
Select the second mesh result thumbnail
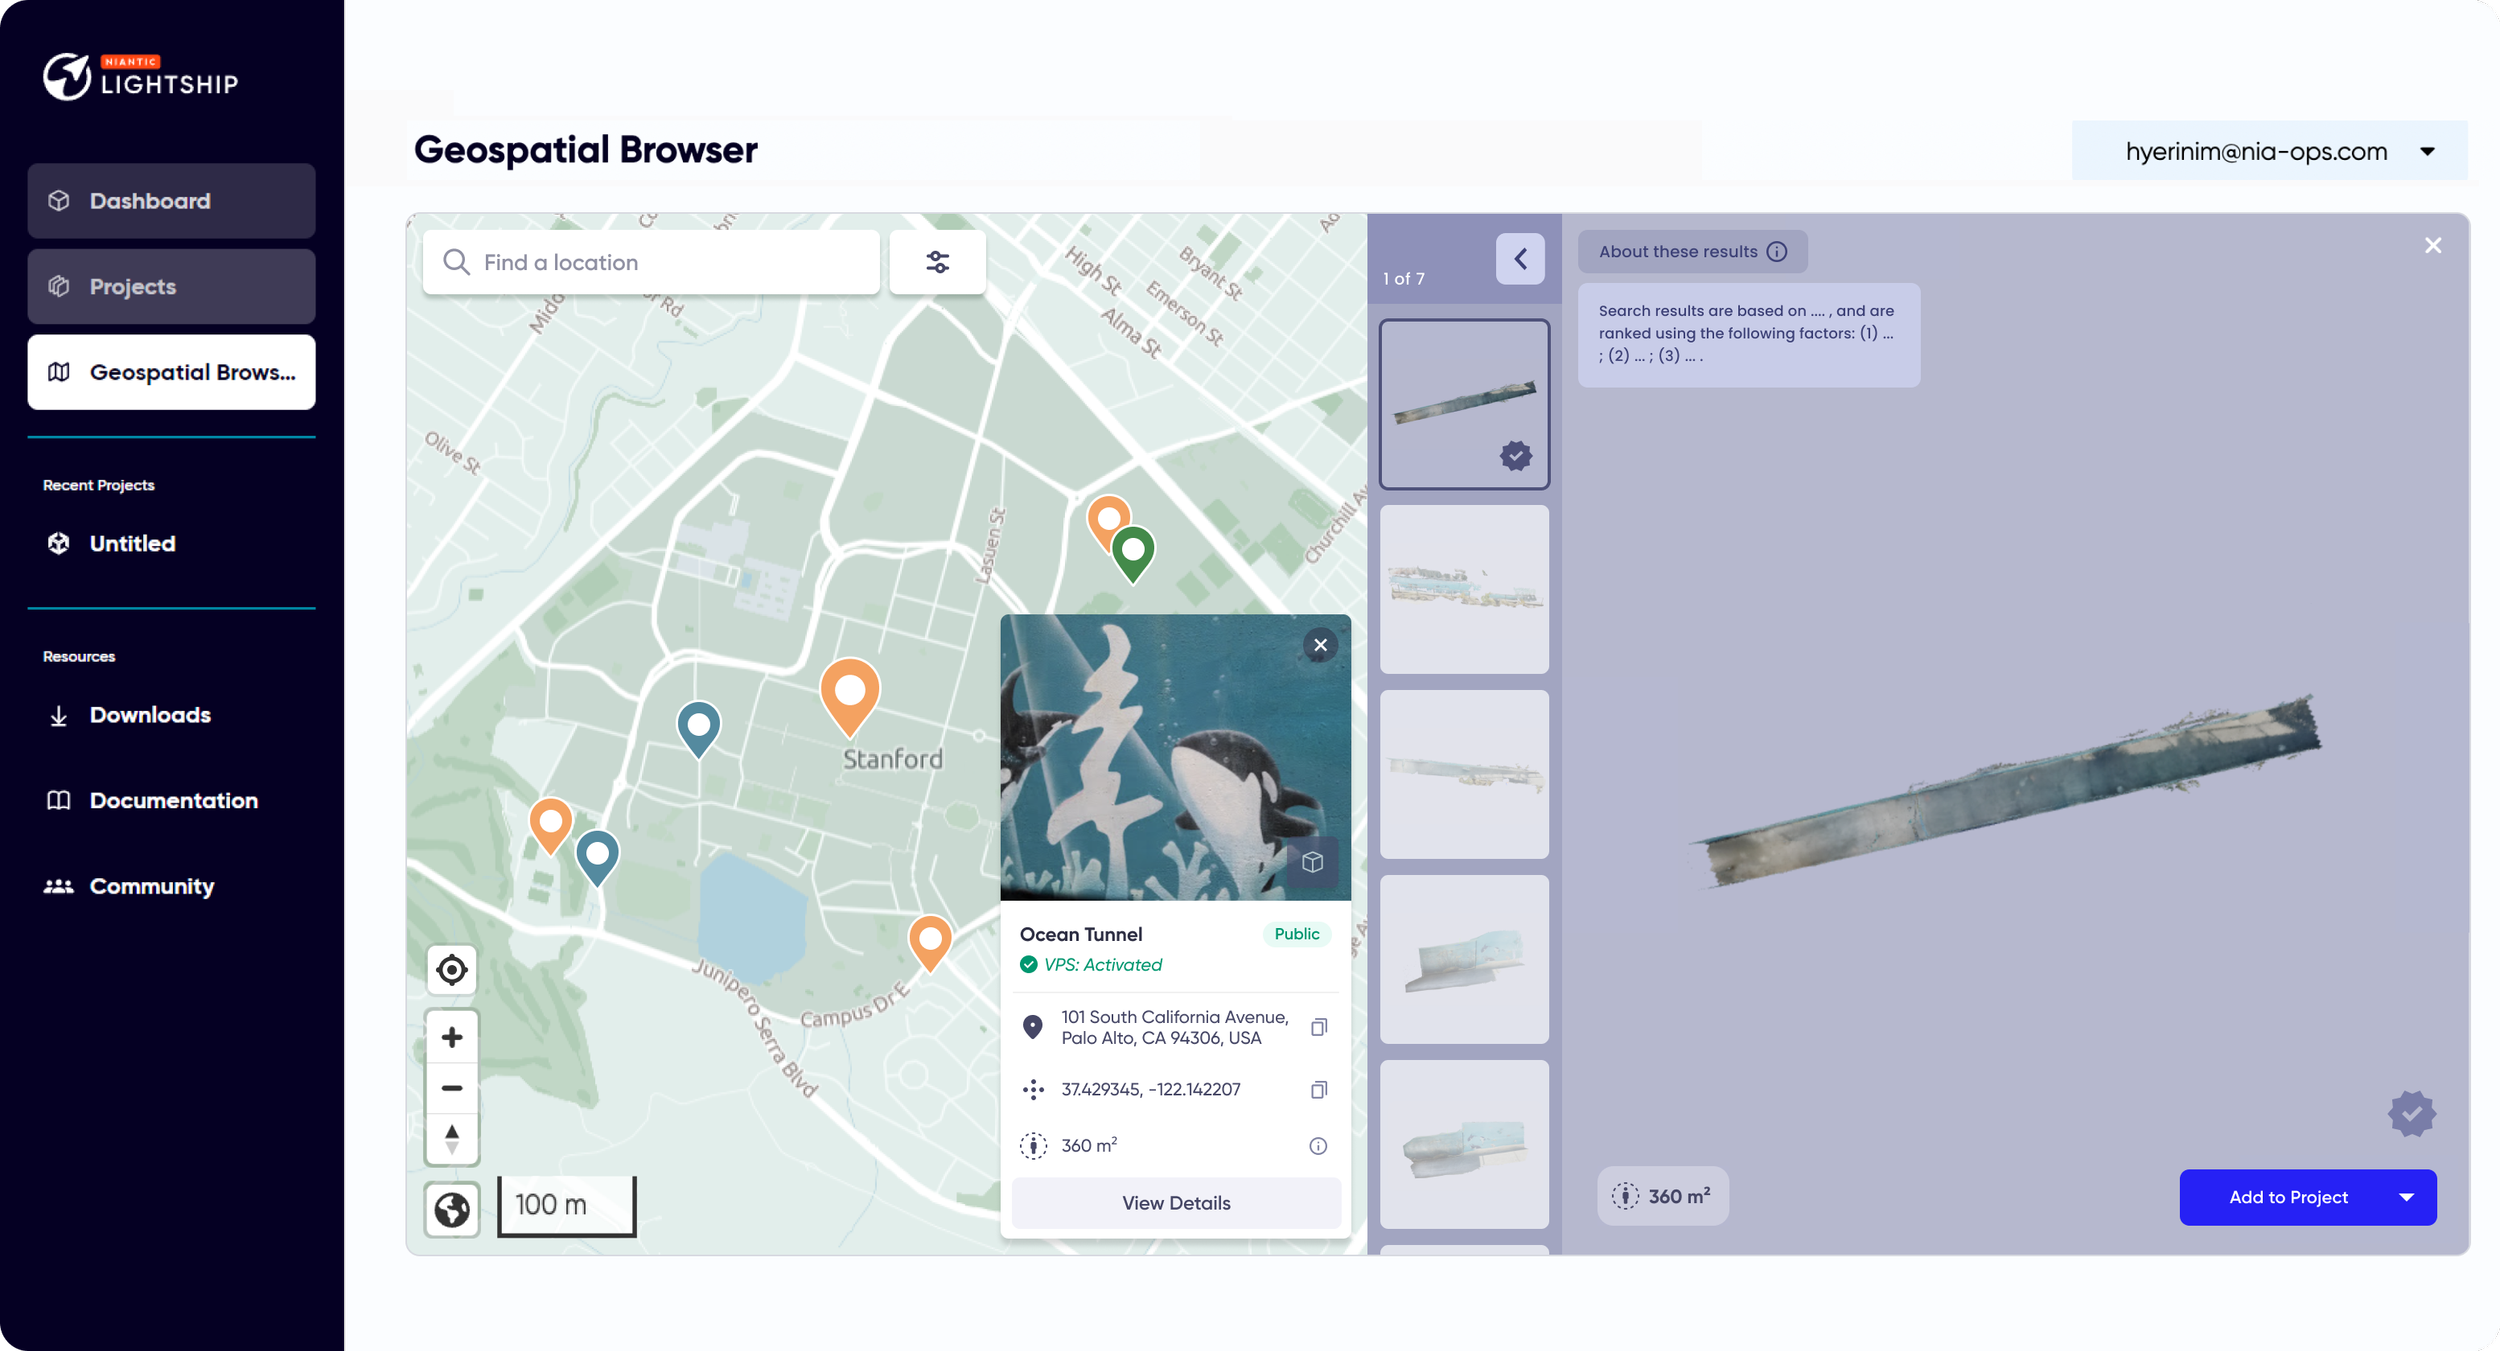pos(1463,589)
